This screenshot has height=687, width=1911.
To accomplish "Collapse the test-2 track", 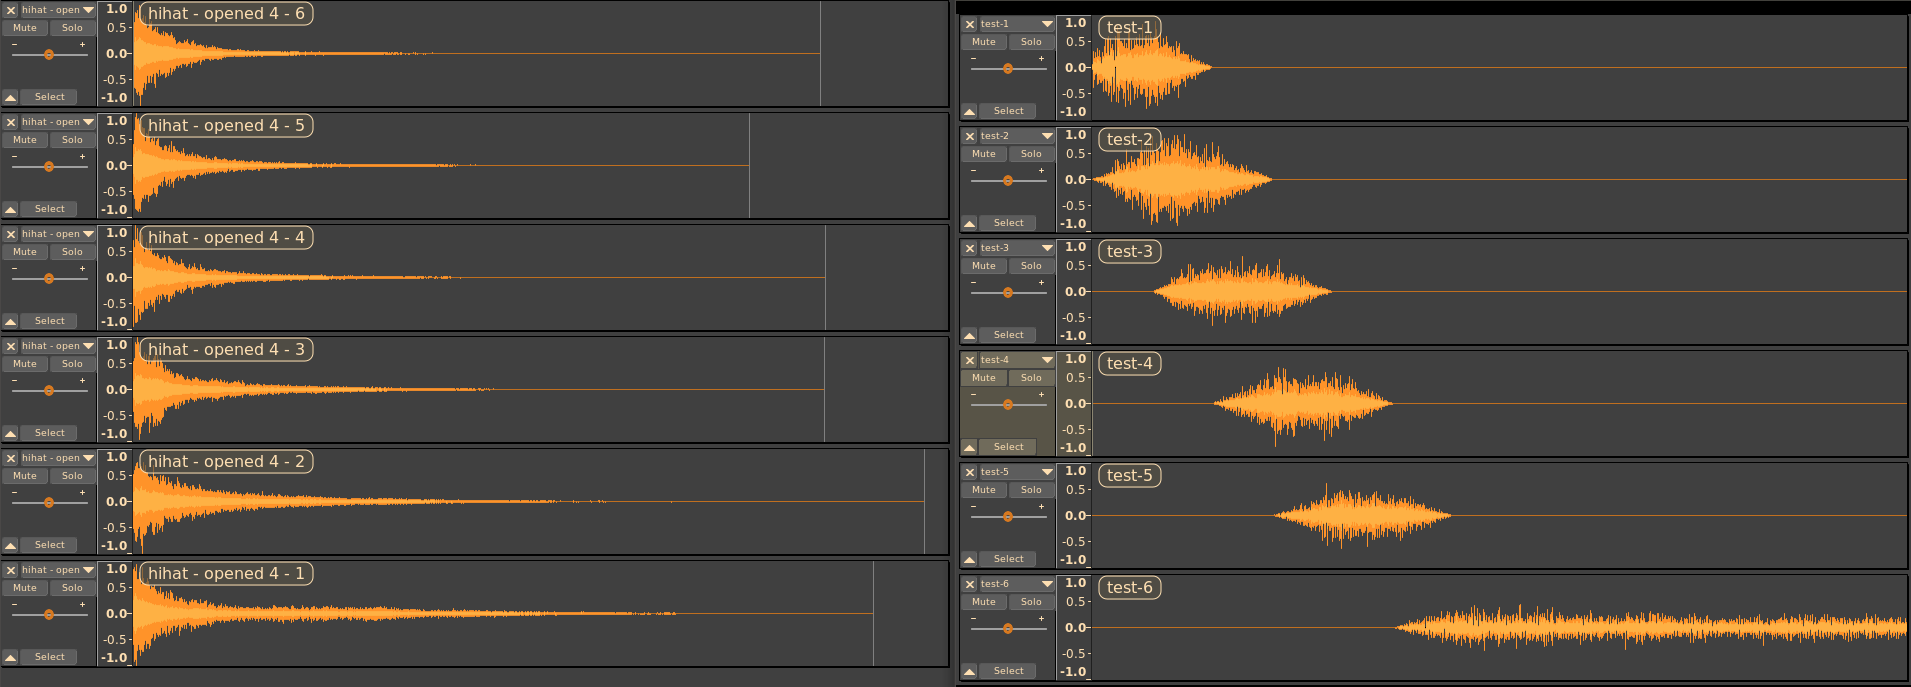I will point(969,223).
